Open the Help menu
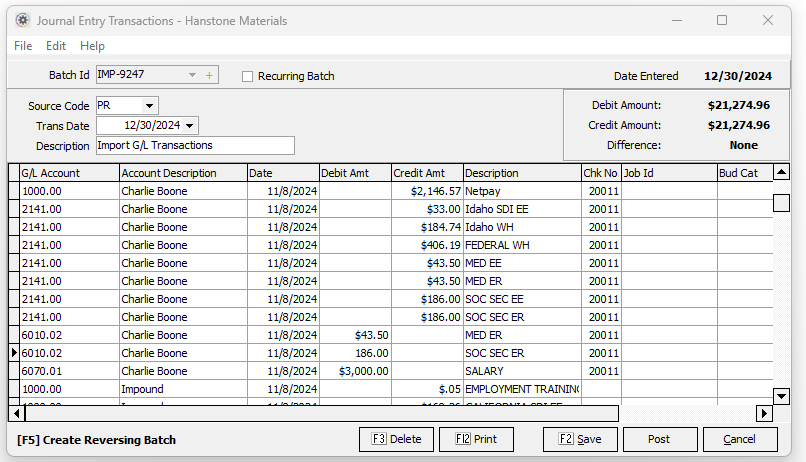This screenshot has width=806, height=462. click(x=92, y=46)
